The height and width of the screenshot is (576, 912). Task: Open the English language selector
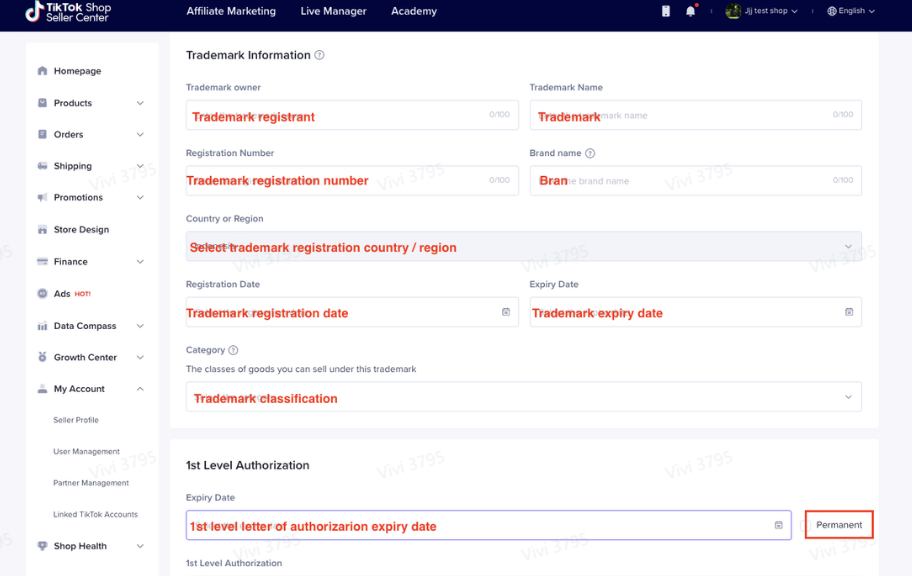851,11
